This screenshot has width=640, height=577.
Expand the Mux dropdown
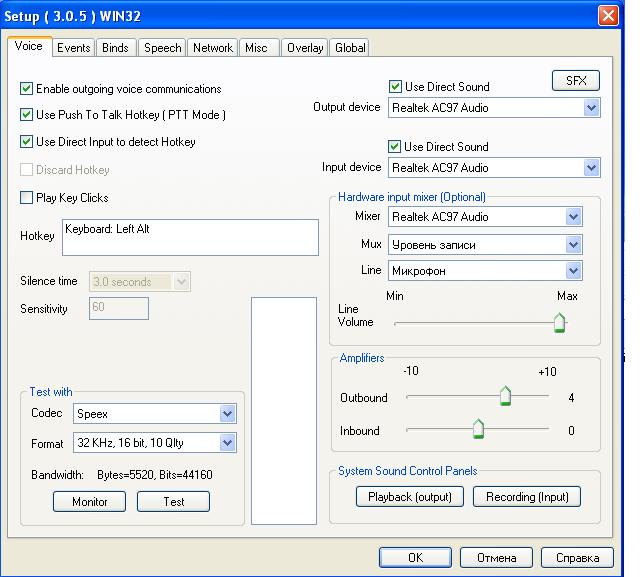(x=485, y=245)
